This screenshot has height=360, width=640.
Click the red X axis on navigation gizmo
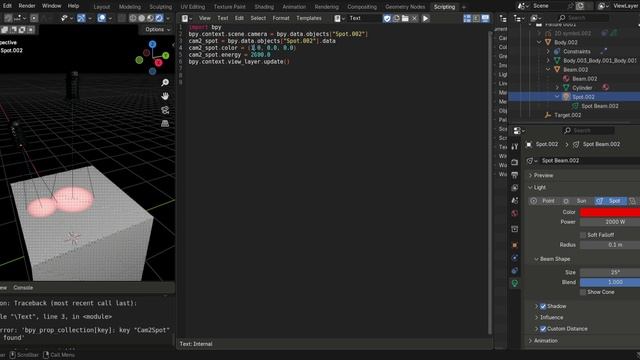click(x=158, y=62)
